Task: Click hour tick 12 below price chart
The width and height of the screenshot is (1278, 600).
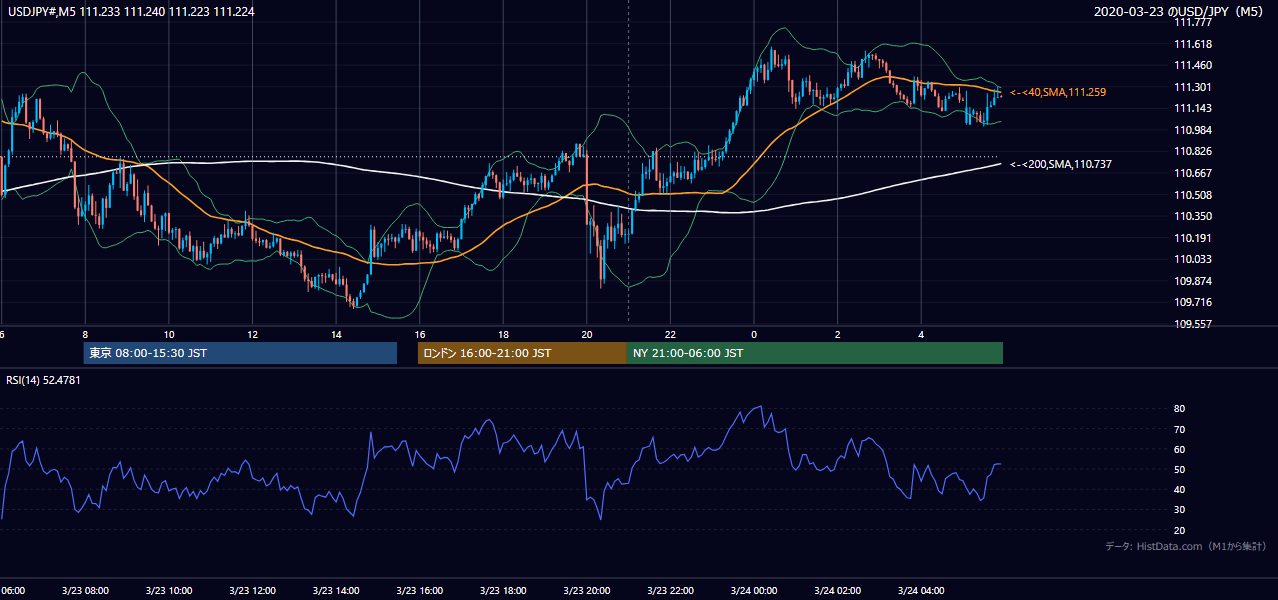Action: 252,335
